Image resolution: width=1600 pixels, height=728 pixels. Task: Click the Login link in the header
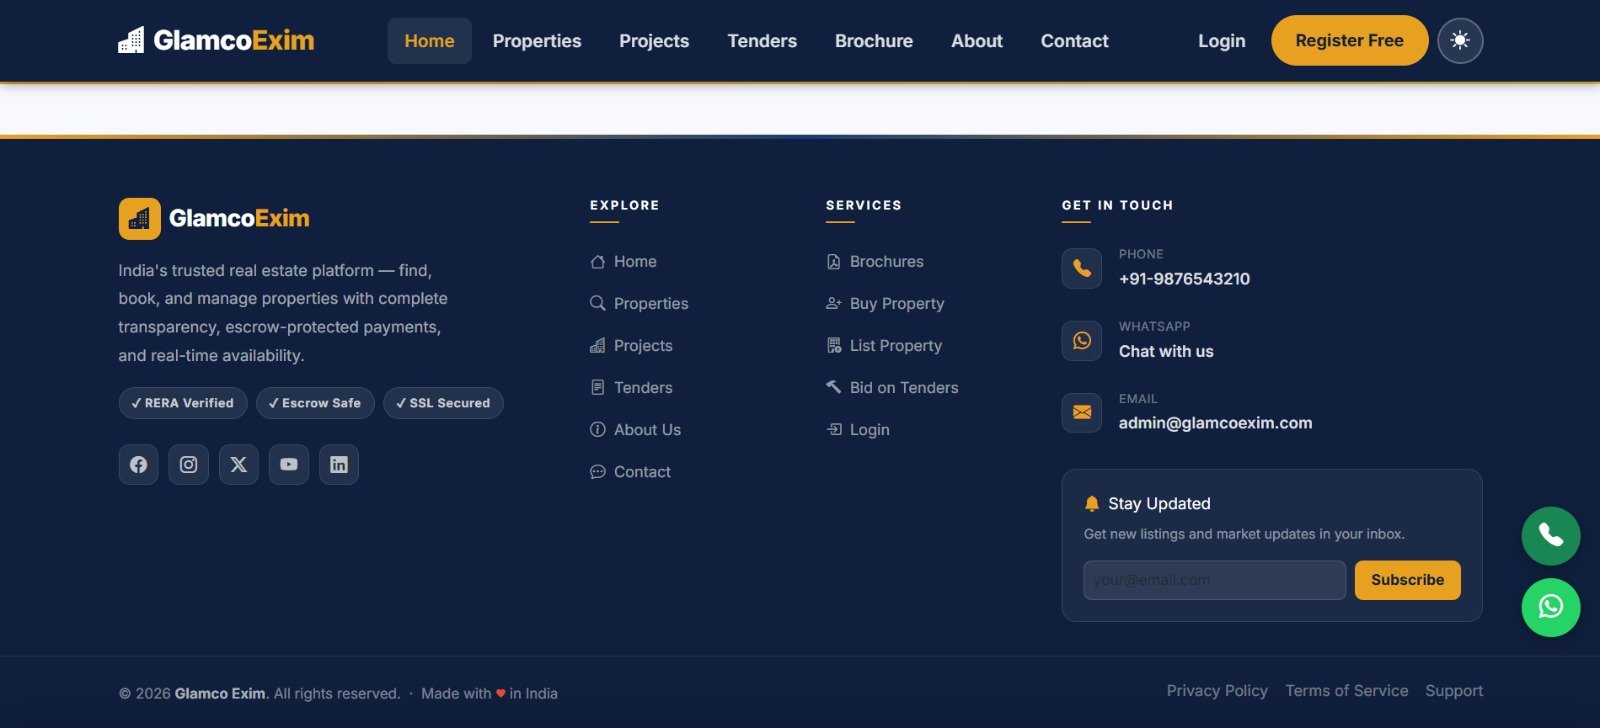(1221, 41)
